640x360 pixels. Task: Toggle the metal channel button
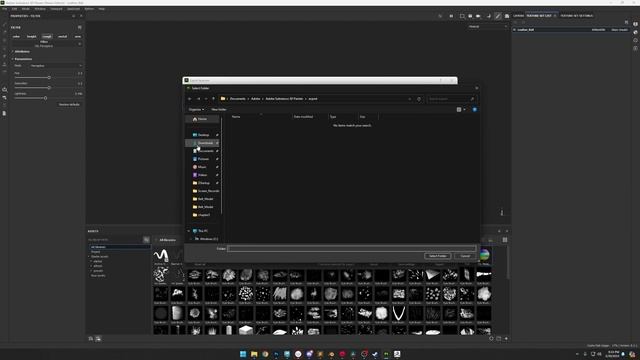pos(62,36)
